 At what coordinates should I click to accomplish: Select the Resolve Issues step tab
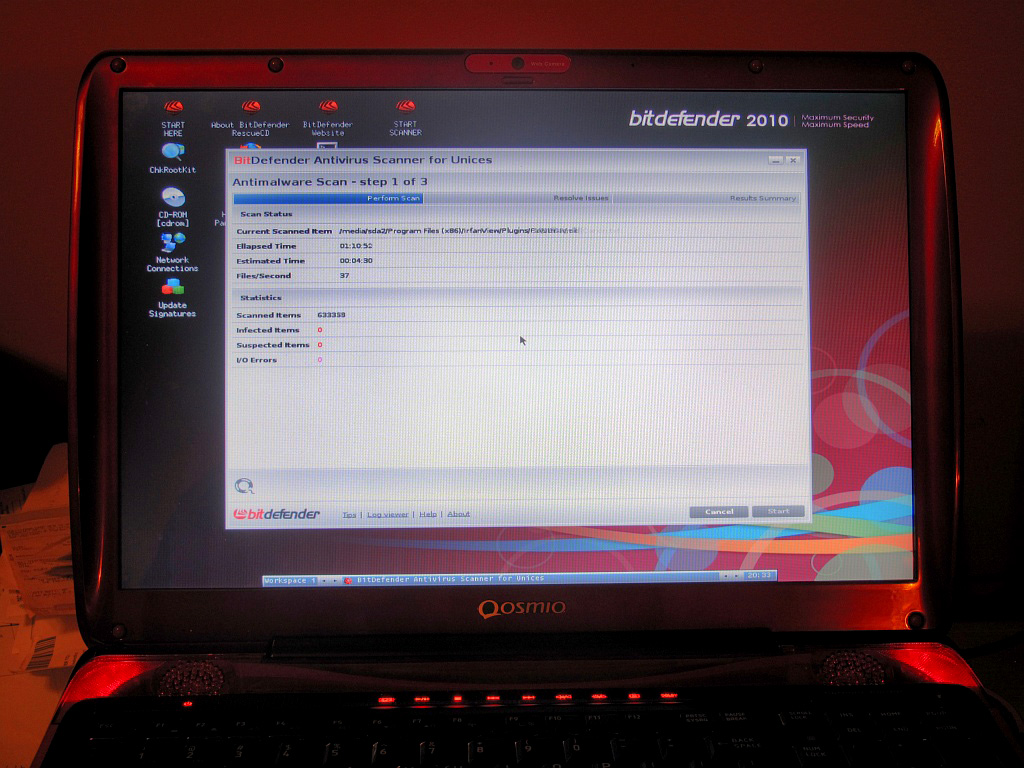[581, 198]
